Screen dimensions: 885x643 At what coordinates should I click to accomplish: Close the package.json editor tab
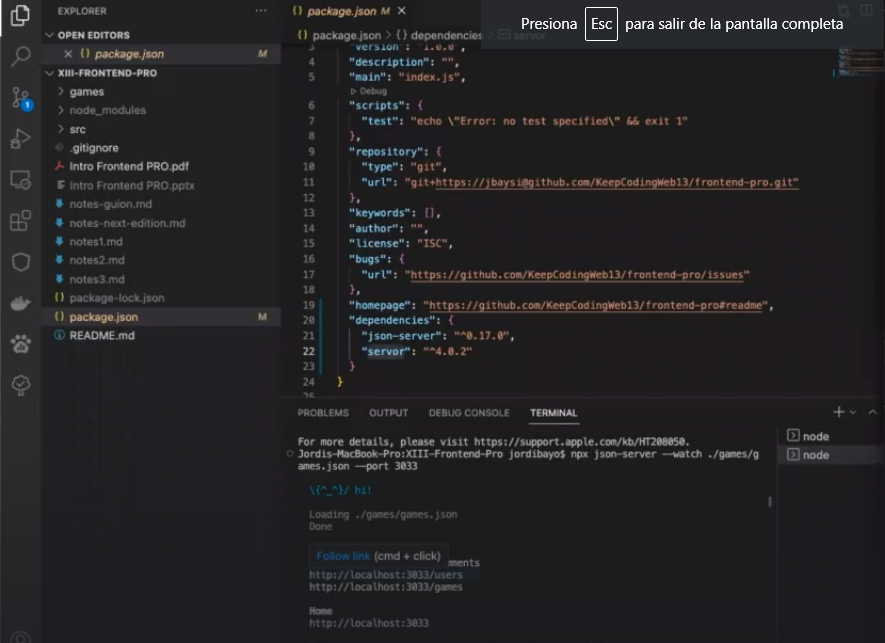[x=401, y=11]
